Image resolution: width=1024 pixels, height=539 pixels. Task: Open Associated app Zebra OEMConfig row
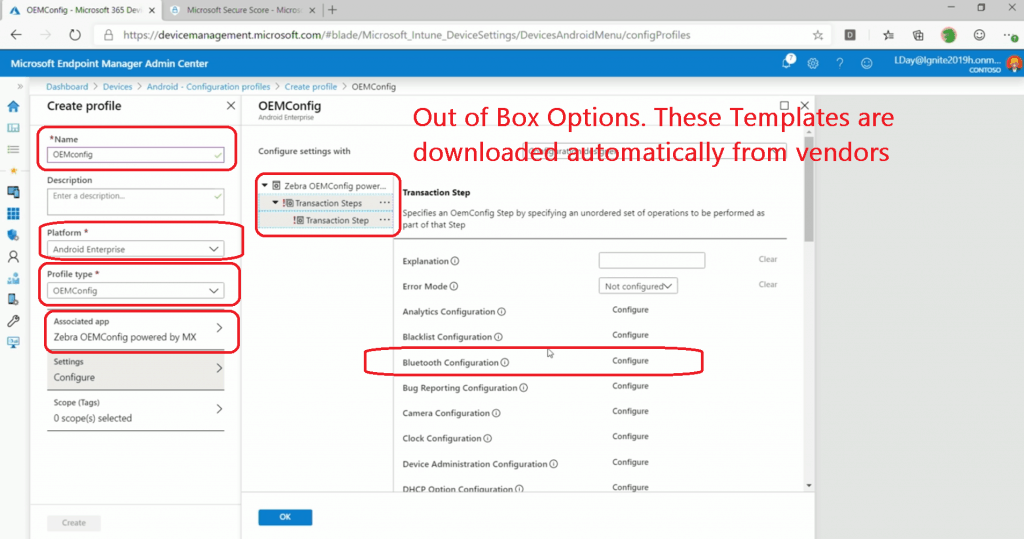[136, 330]
